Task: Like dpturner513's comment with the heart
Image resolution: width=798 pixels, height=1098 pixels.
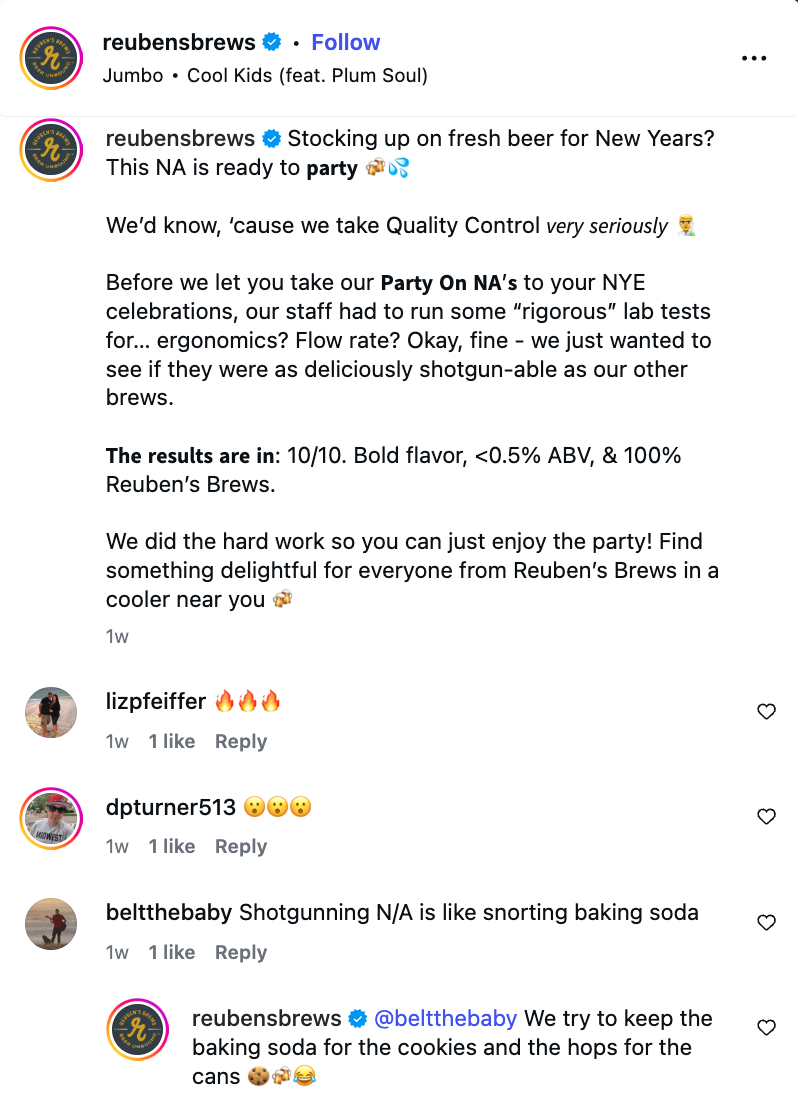Action: tap(766, 817)
